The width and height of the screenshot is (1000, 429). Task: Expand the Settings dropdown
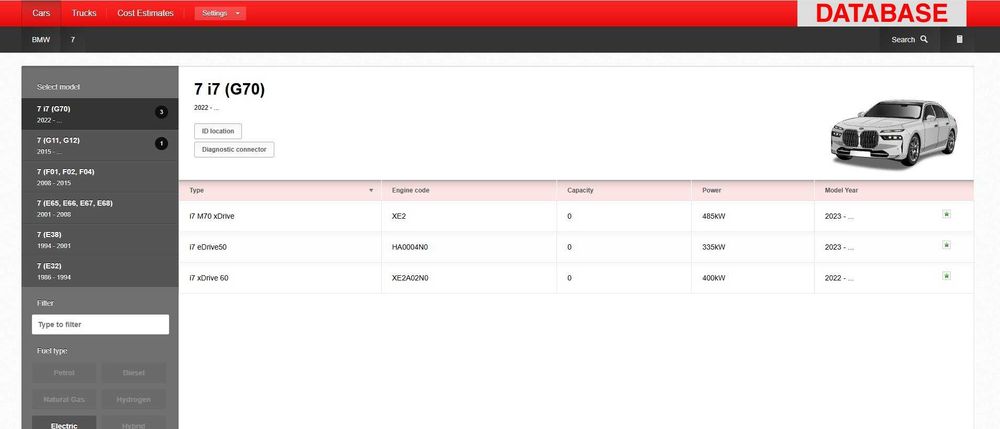pos(220,13)
